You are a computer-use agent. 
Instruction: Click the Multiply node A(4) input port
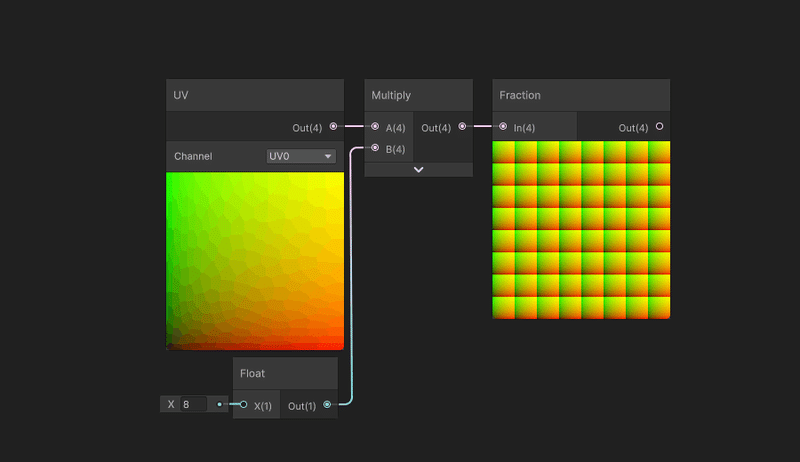click(x=375, y=126)
